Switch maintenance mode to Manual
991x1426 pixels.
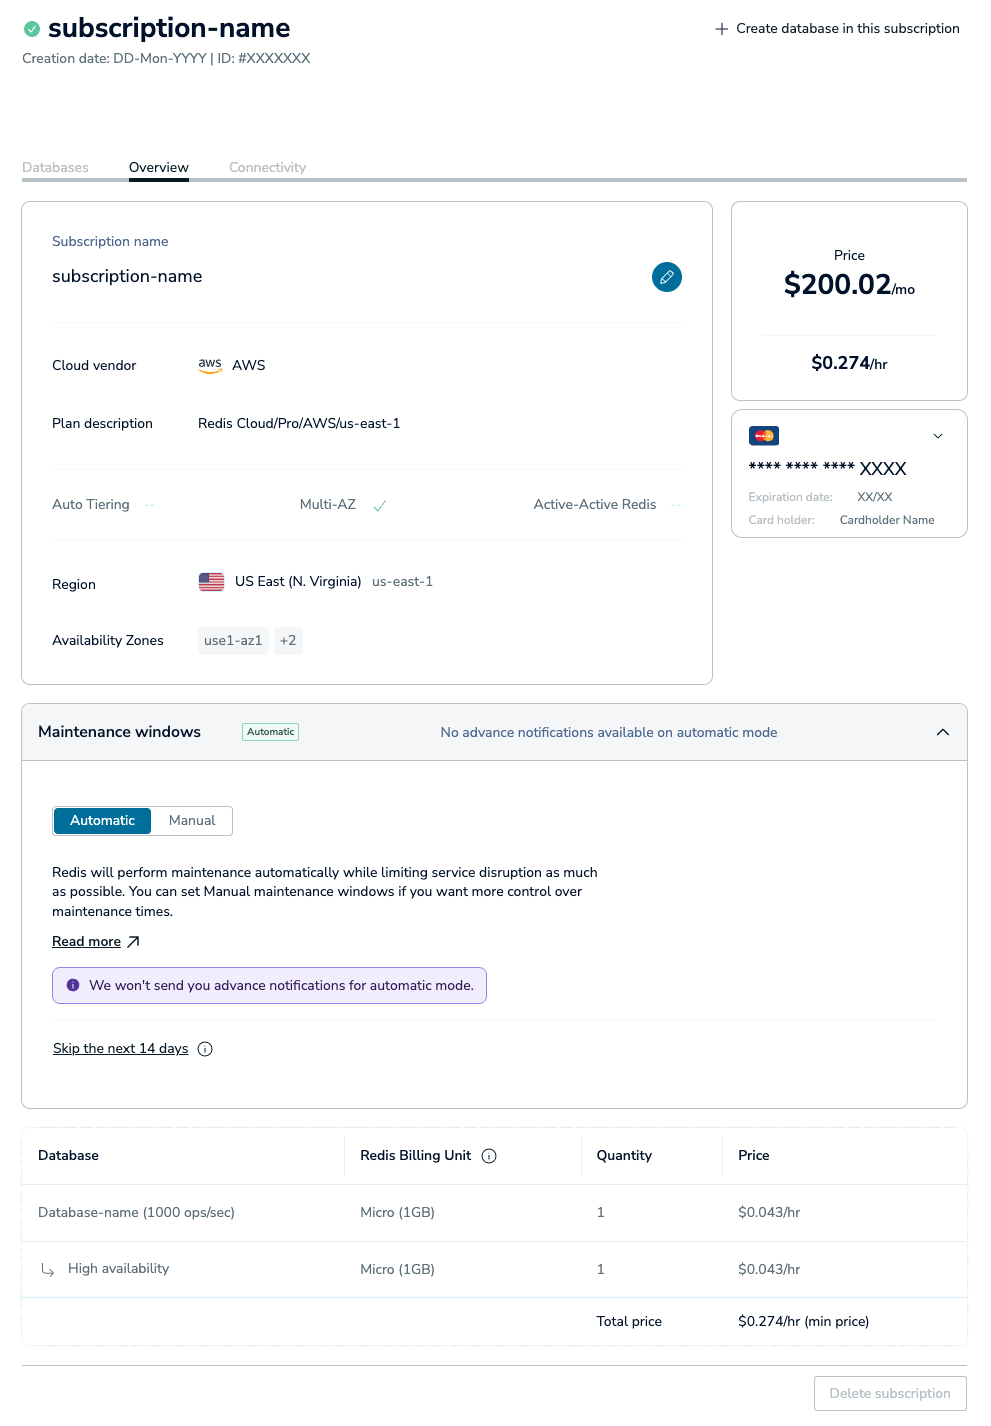192,821
